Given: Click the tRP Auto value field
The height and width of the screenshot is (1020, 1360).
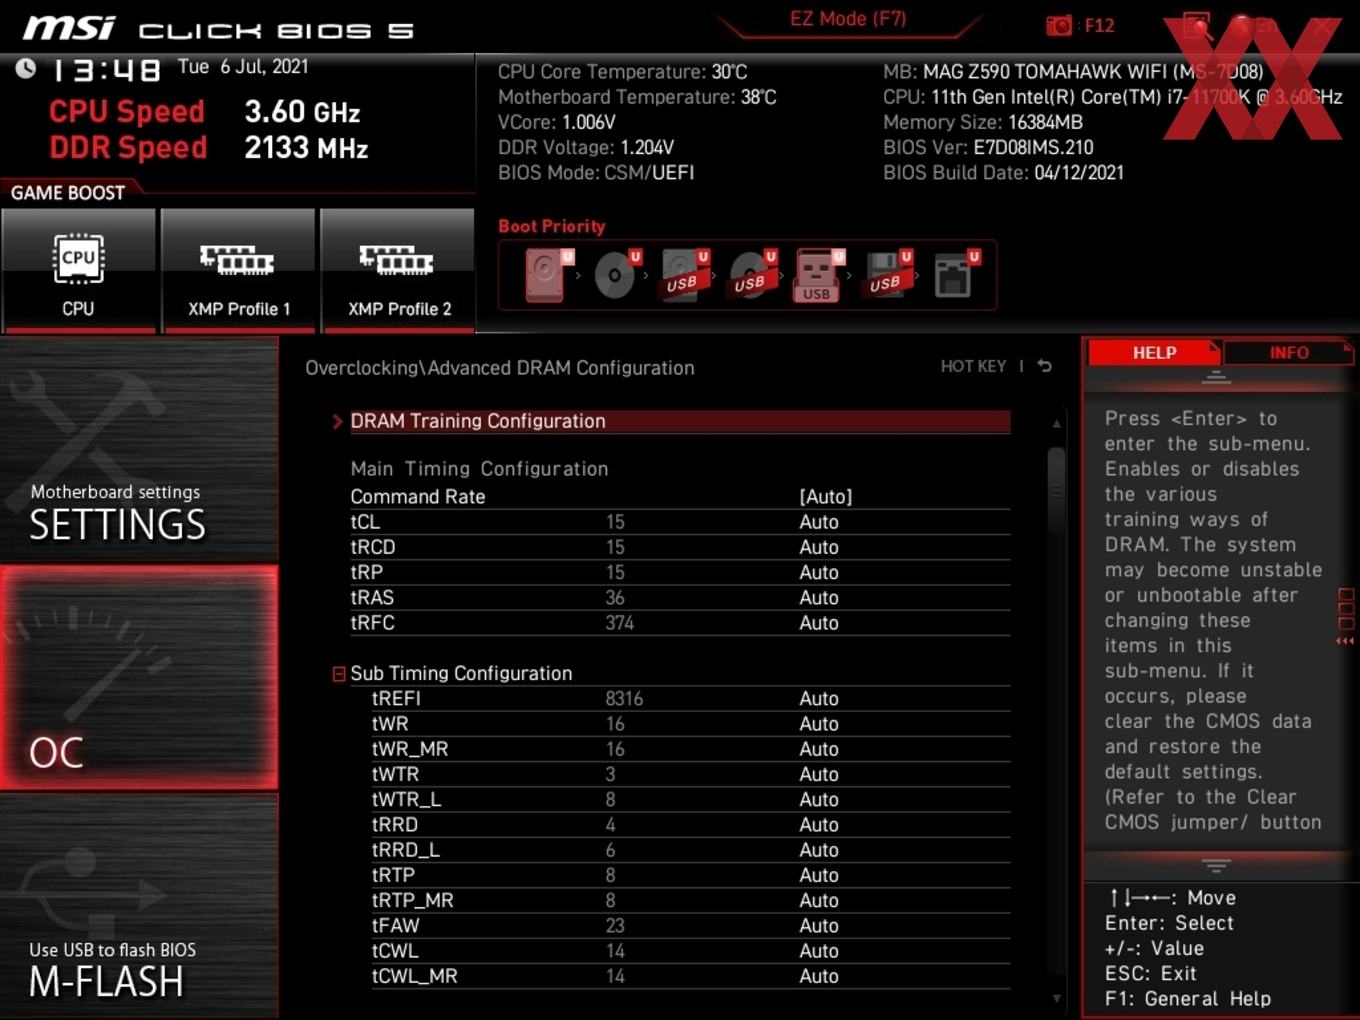Looking at the screenshot, I should 819,573.
